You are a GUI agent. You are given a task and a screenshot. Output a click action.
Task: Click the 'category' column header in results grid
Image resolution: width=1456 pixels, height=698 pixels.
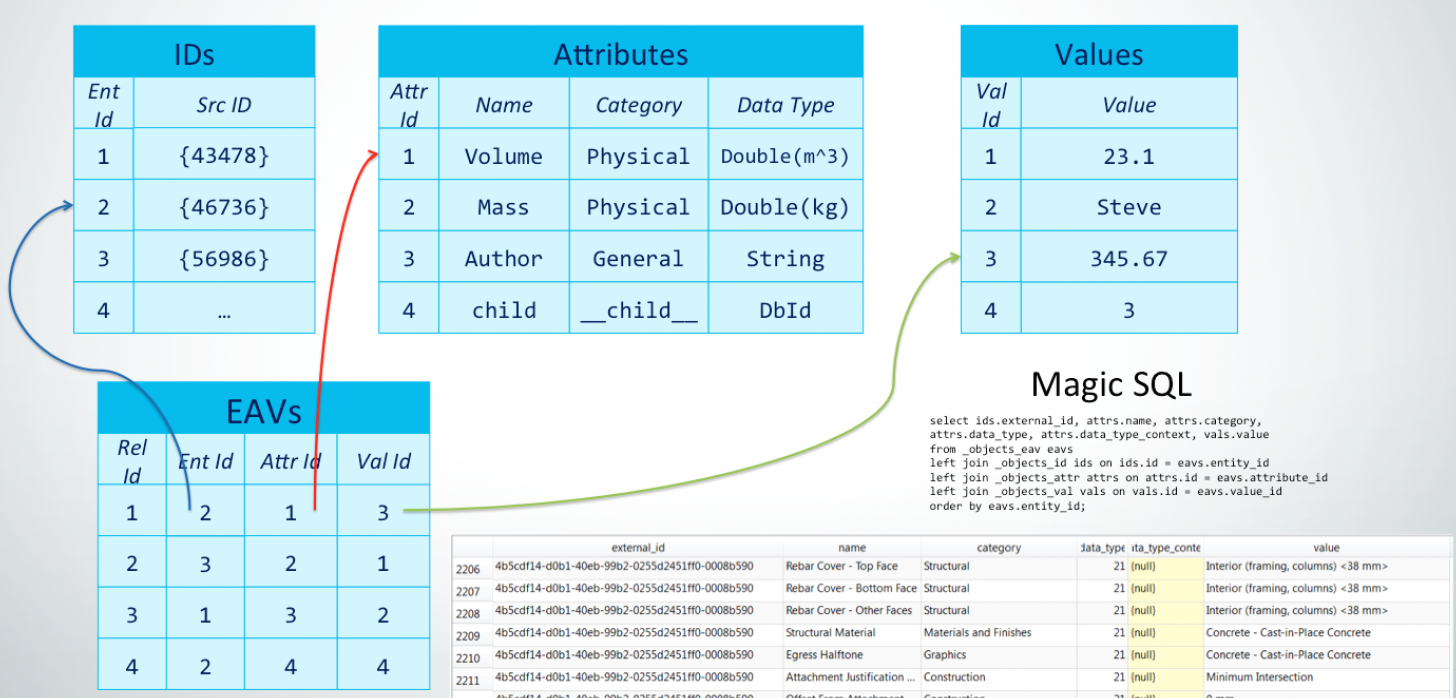click(x=999, y=548)
